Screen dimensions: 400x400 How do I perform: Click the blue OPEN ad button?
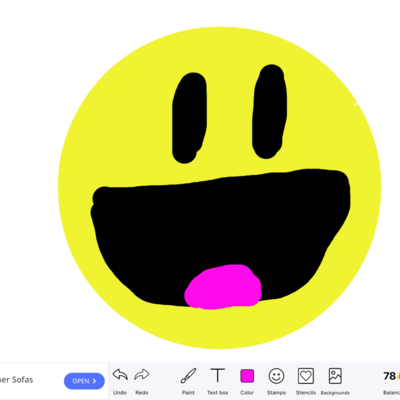point(84,381)
